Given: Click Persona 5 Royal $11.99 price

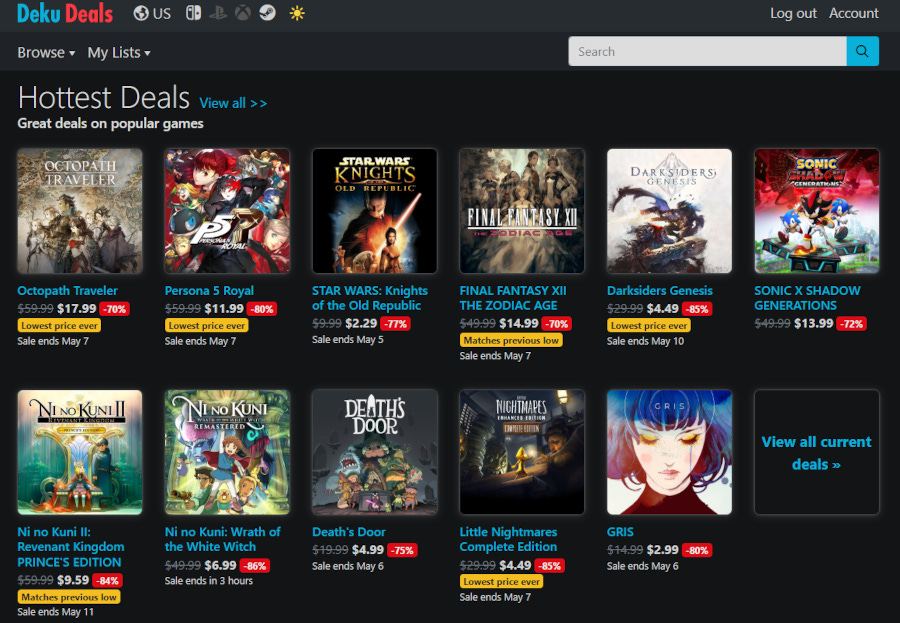Looking at the screenshot, I should [x=224, y=309].
